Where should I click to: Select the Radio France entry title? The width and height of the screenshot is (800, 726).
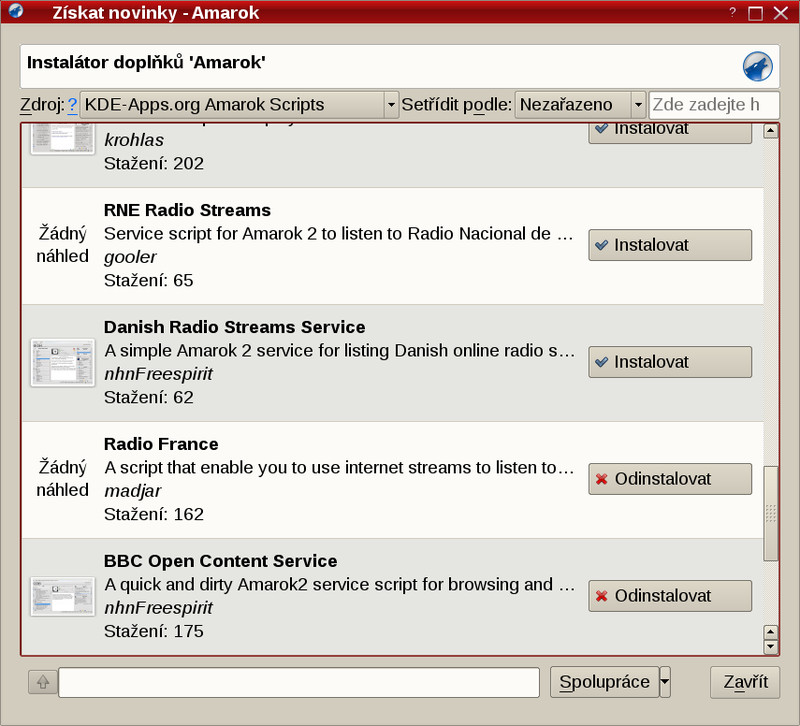pos(161,444)
